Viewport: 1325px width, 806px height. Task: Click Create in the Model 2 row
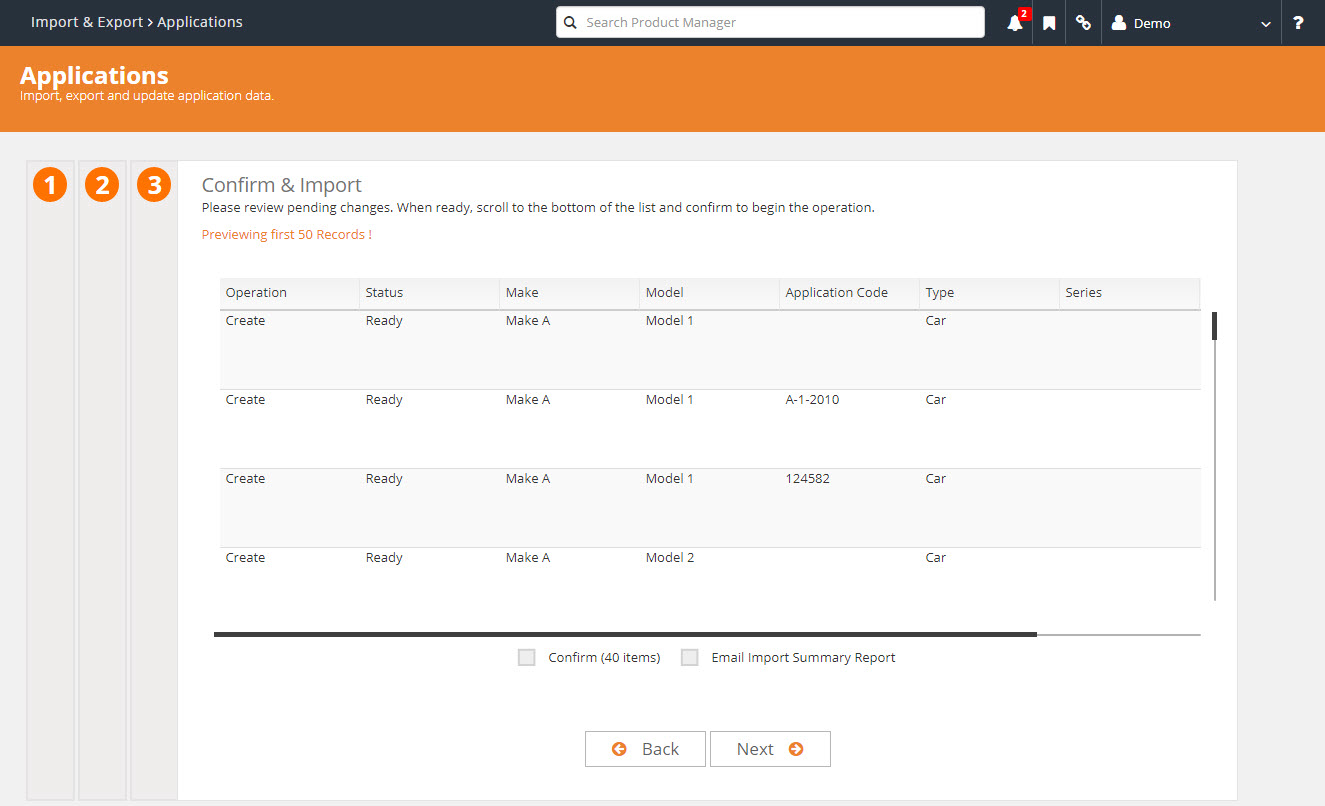245,558
